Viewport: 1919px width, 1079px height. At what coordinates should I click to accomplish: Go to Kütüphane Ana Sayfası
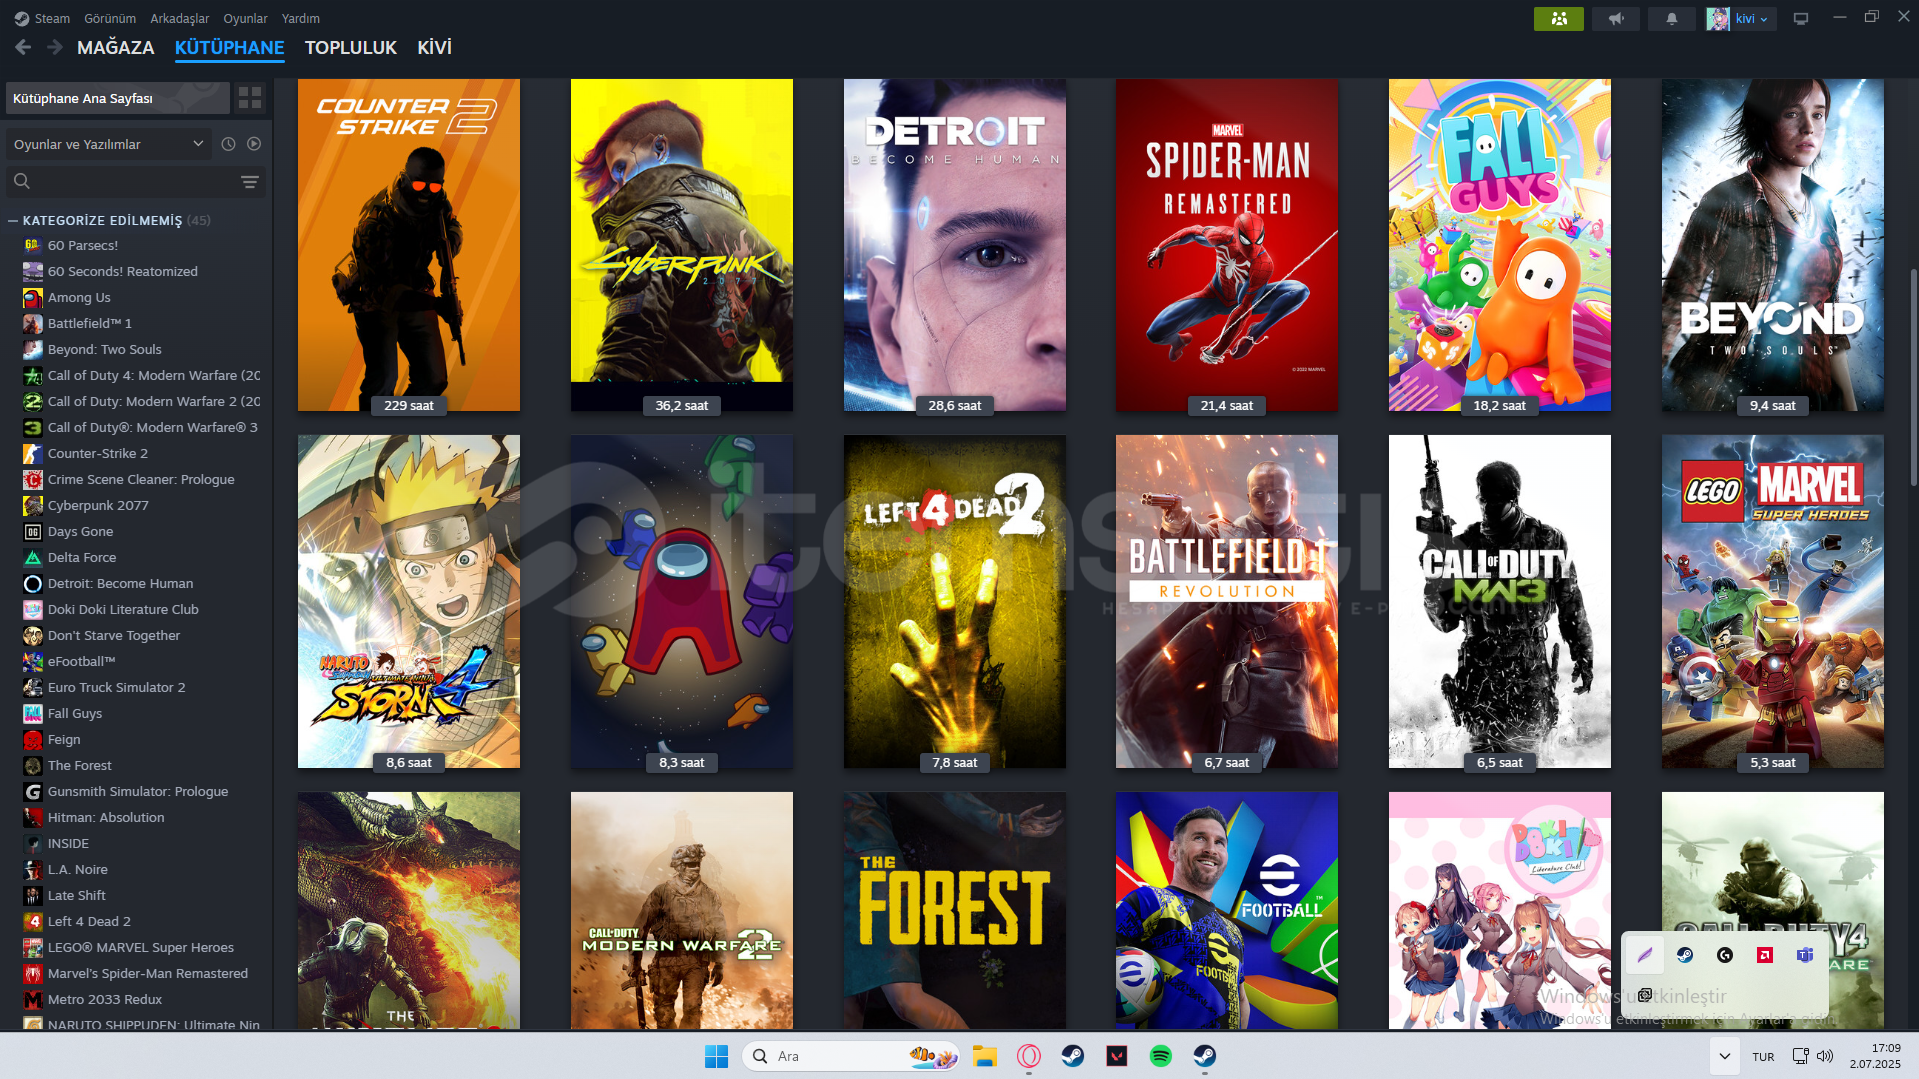118,98
